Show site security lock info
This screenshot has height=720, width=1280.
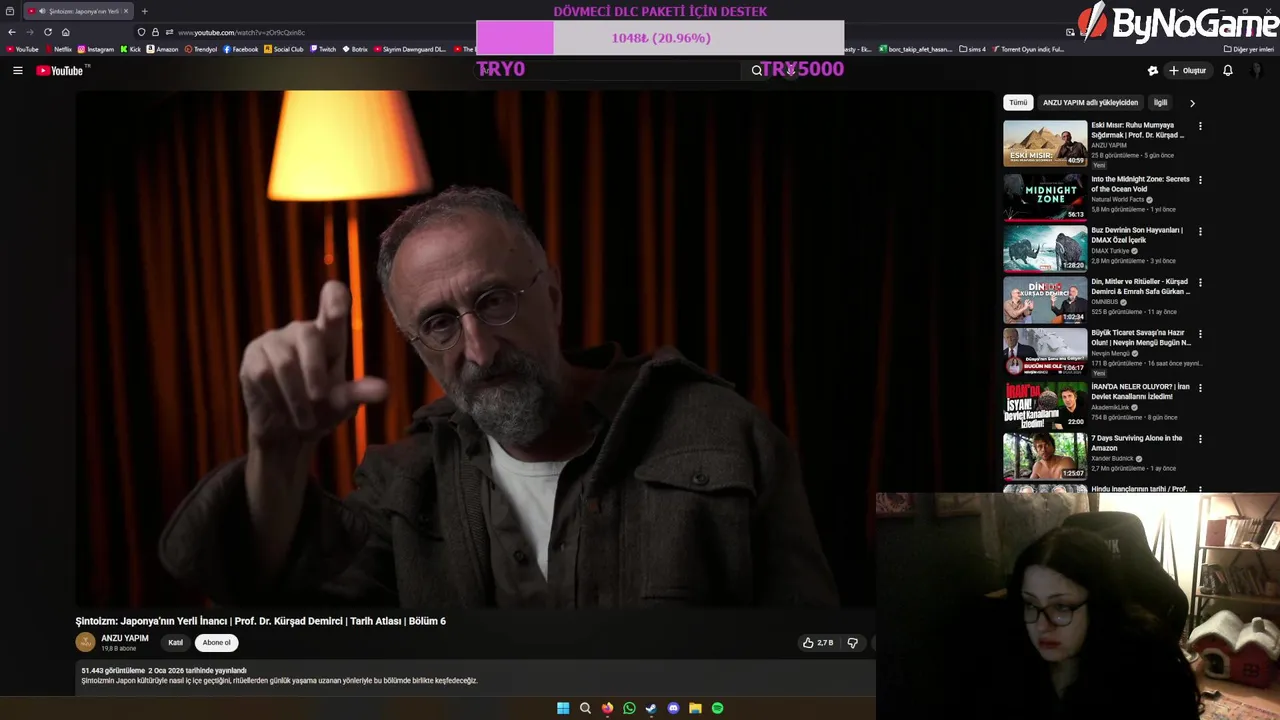pyautogui.click(x=155, y=32)
